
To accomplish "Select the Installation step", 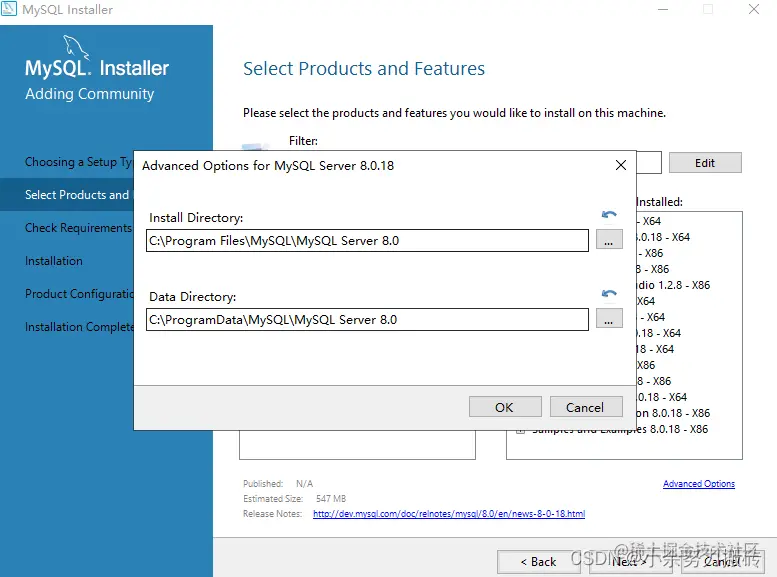I will [54, 261].
